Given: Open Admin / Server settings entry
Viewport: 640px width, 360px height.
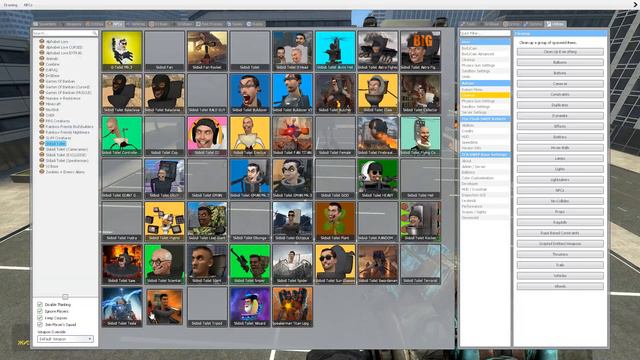Looking at the screenshot, I should click(x=485, y=167).
